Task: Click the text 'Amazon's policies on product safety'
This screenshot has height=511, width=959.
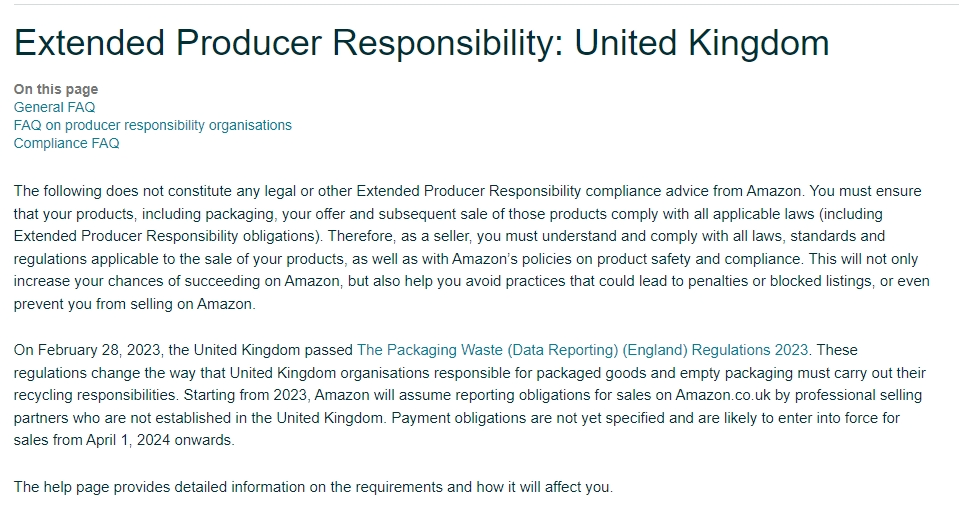Action: (x=572, y=259)
